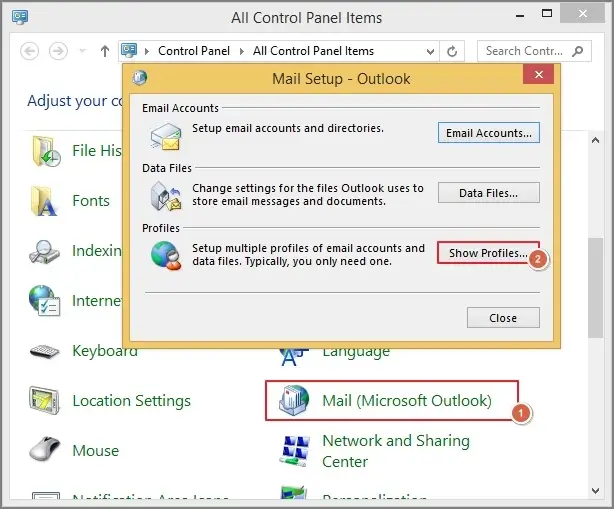Open the Keyboard icon

pyautogui.click(x=45, y=351)
